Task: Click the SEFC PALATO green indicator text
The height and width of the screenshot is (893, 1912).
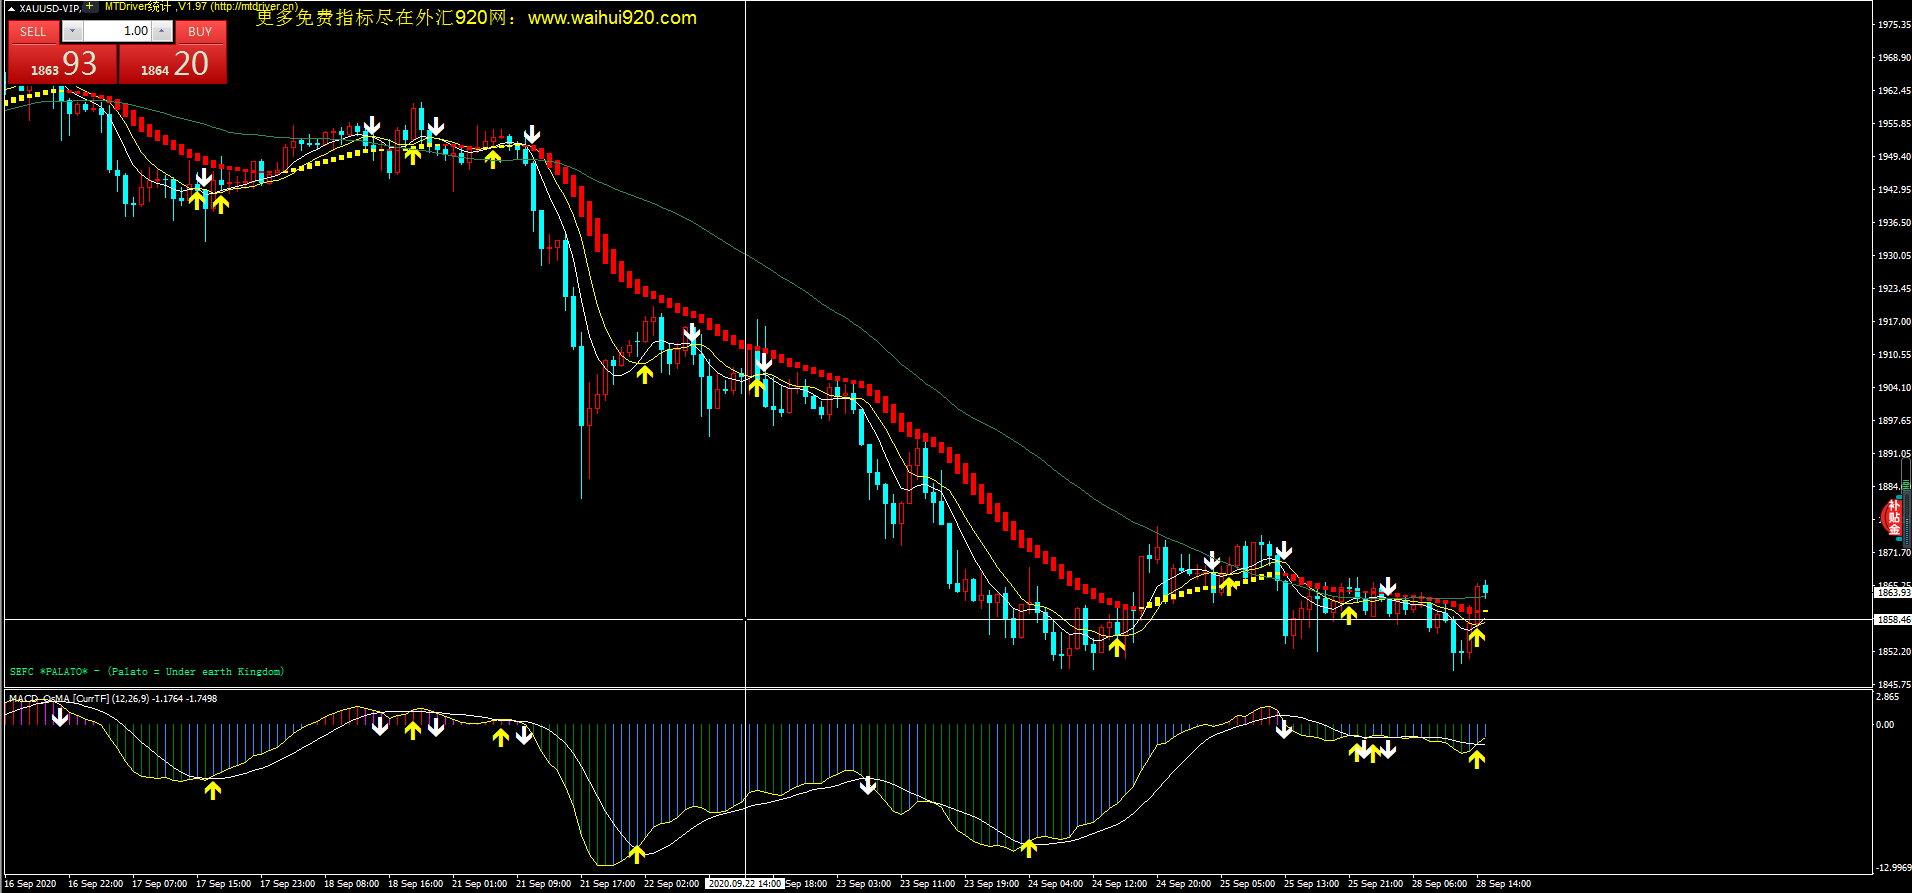Action: pos(147,672)
